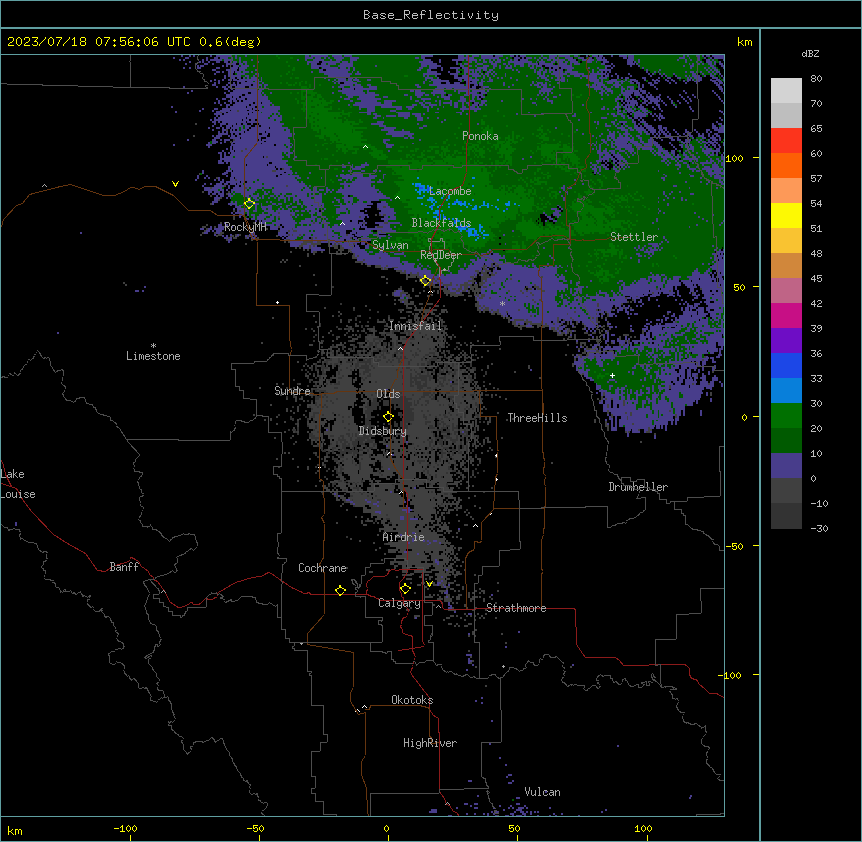Click the asterisk marker above Limestone
This screenshot has width=862, height=842.
click(153, 346)
